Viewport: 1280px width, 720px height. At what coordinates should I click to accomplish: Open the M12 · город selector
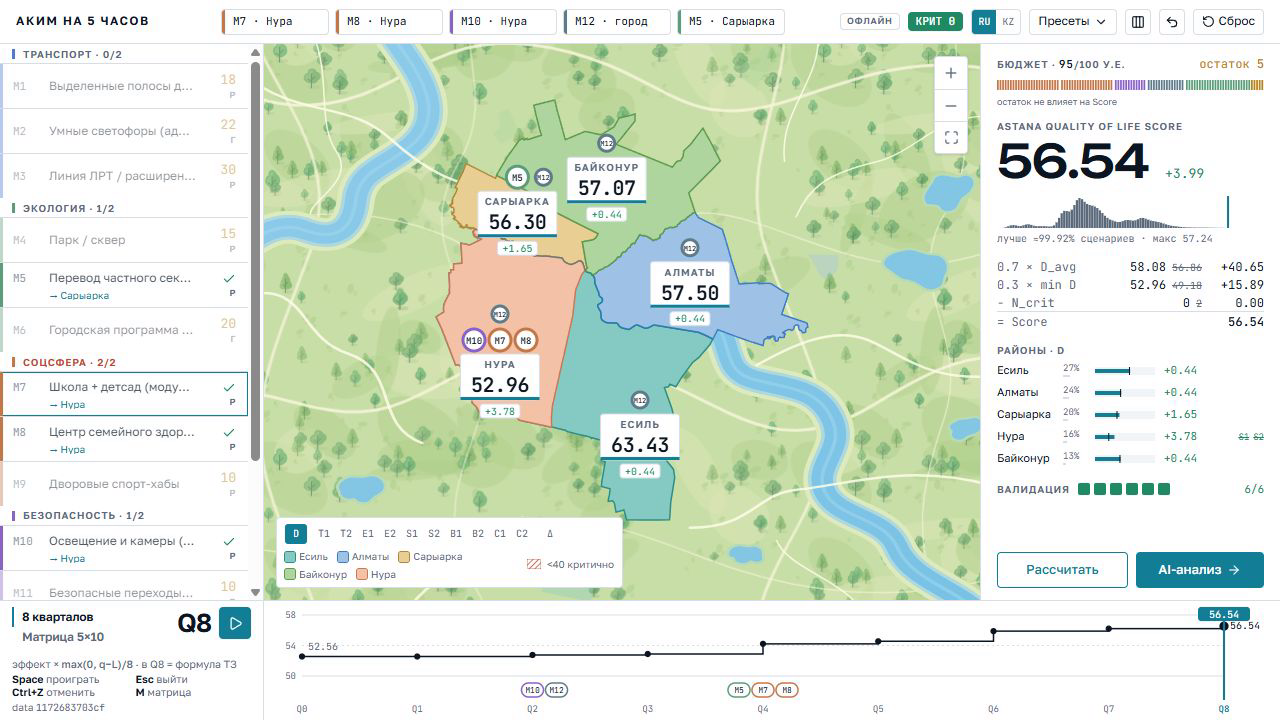[x=617, y=21]
